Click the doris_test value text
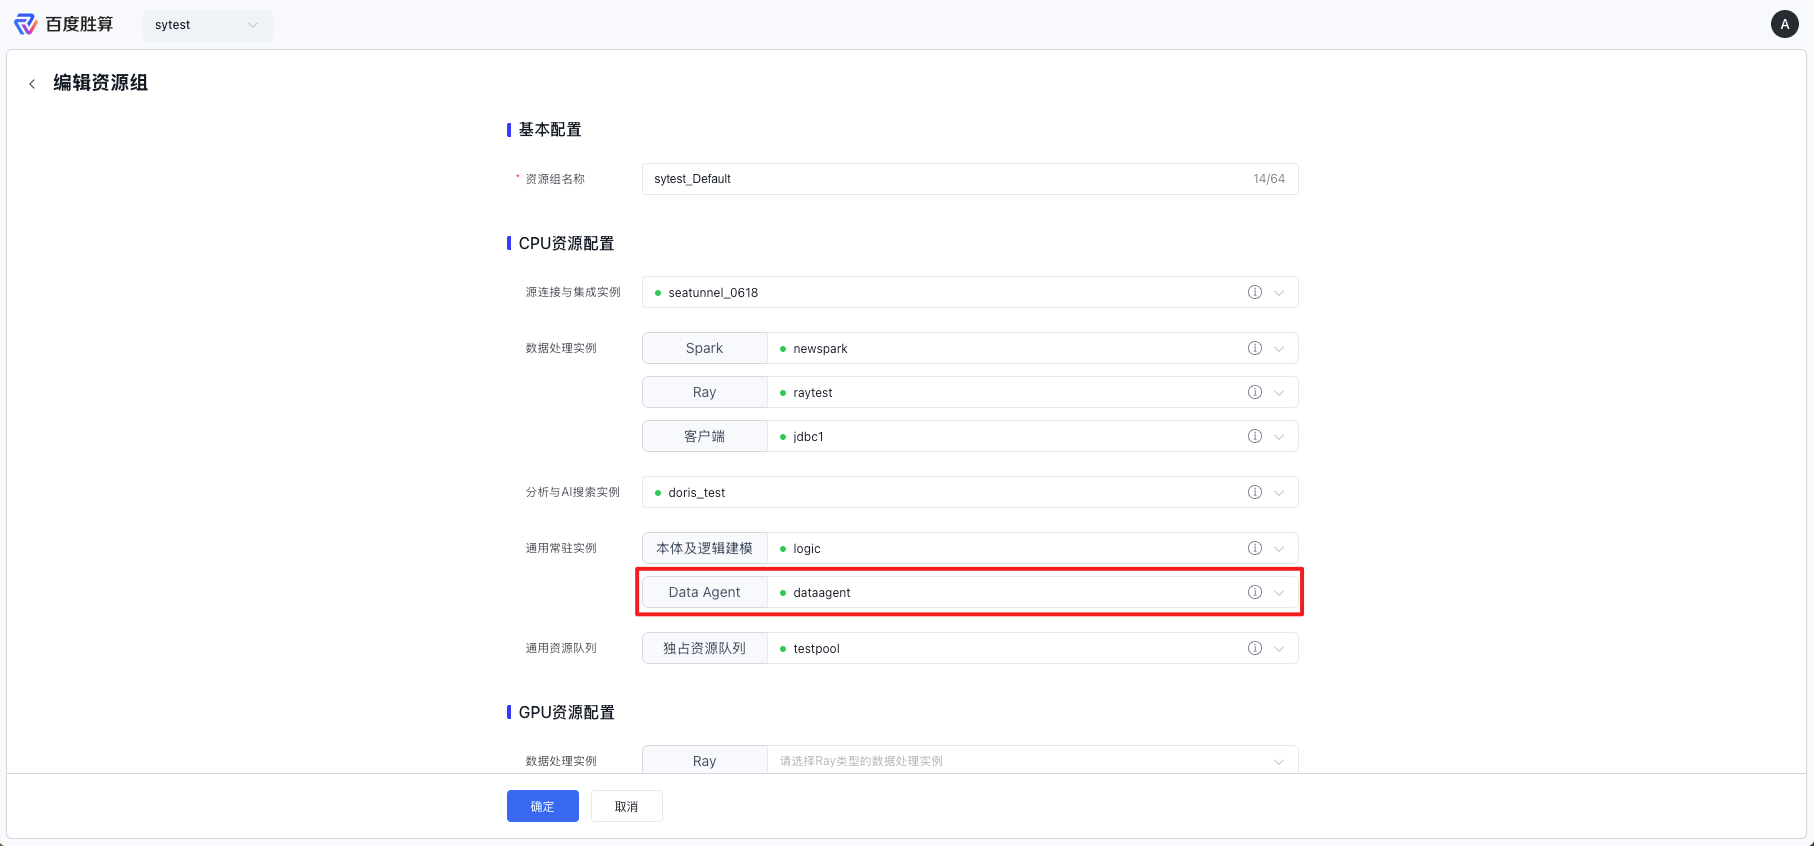 697,493
